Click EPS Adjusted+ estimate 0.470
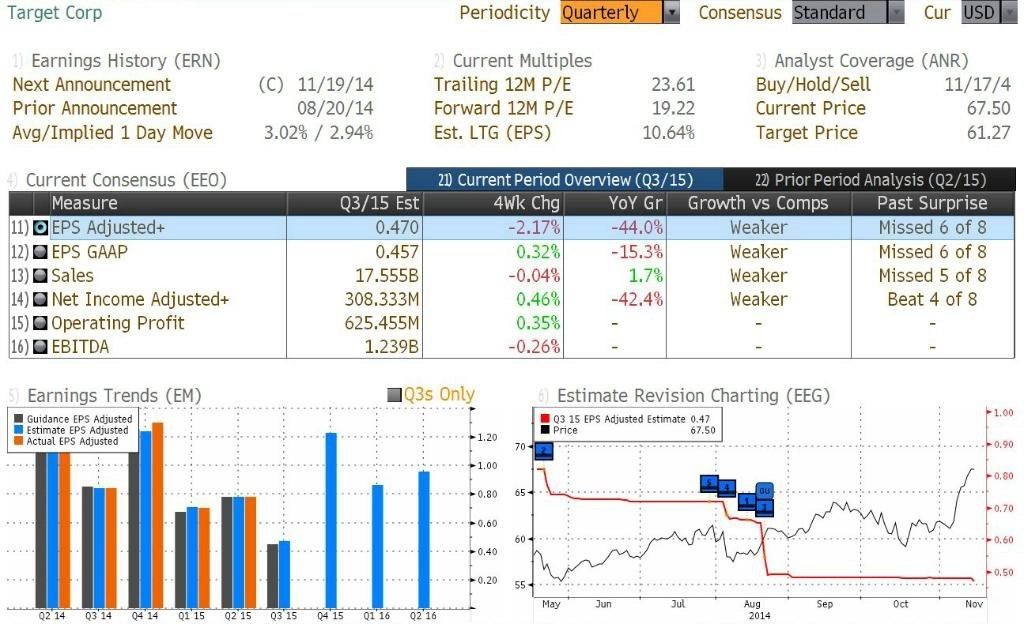This screenshot has height=624, width=1024. (x=397, y=228)
